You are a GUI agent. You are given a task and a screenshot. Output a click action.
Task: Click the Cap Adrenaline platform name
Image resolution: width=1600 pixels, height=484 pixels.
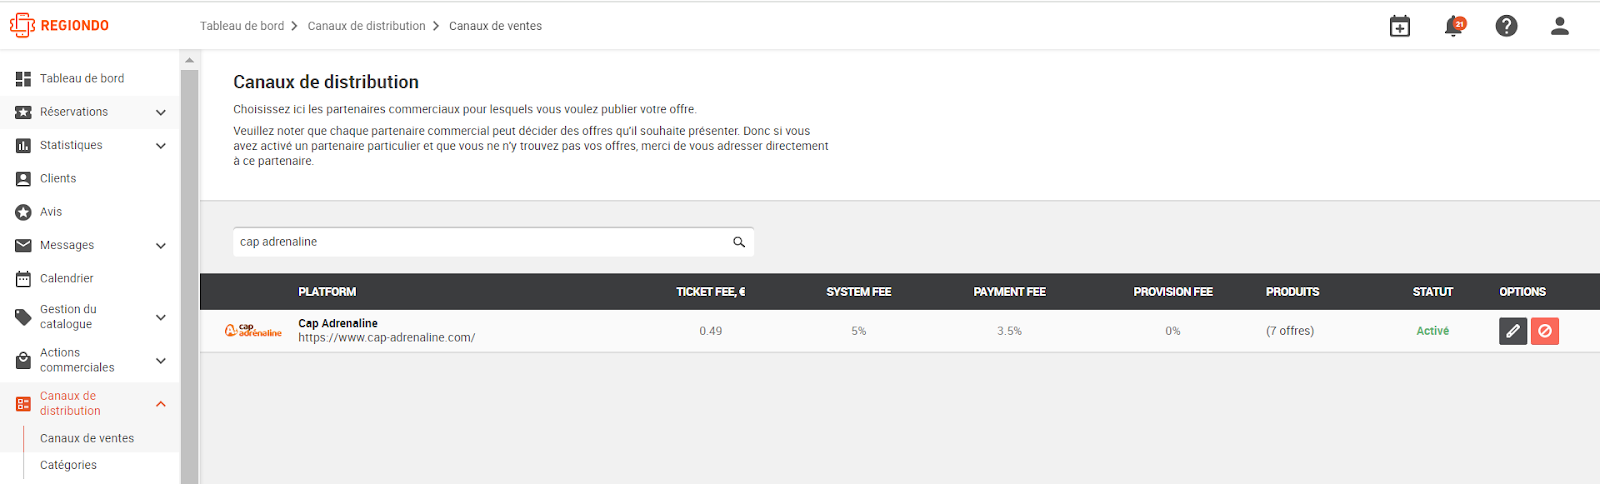338,323
